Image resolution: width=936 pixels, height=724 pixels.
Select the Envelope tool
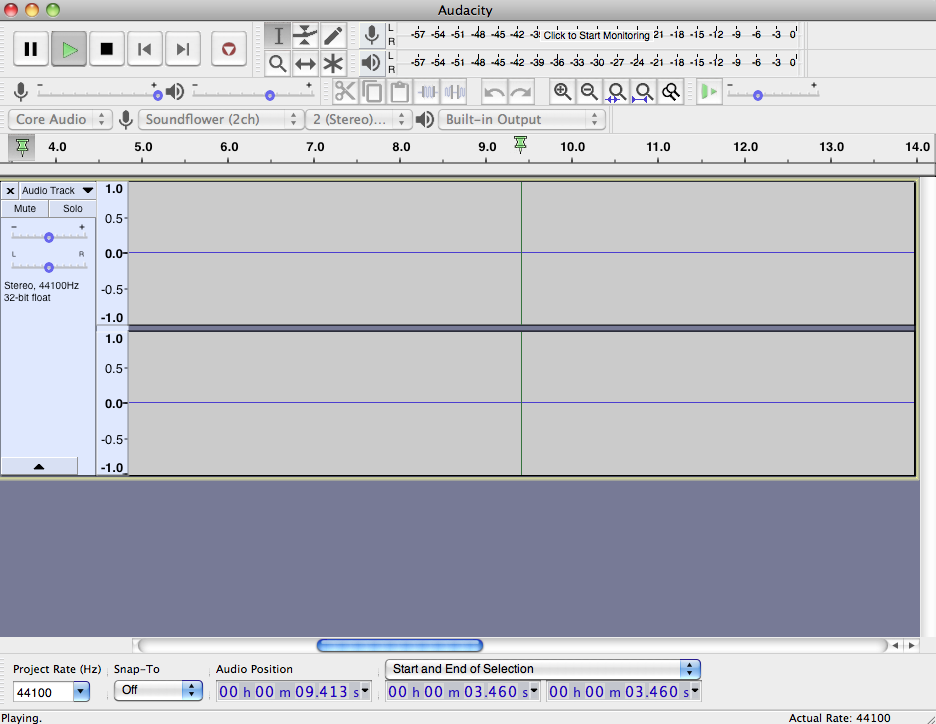pyautogui.click(x=306, y=35)
